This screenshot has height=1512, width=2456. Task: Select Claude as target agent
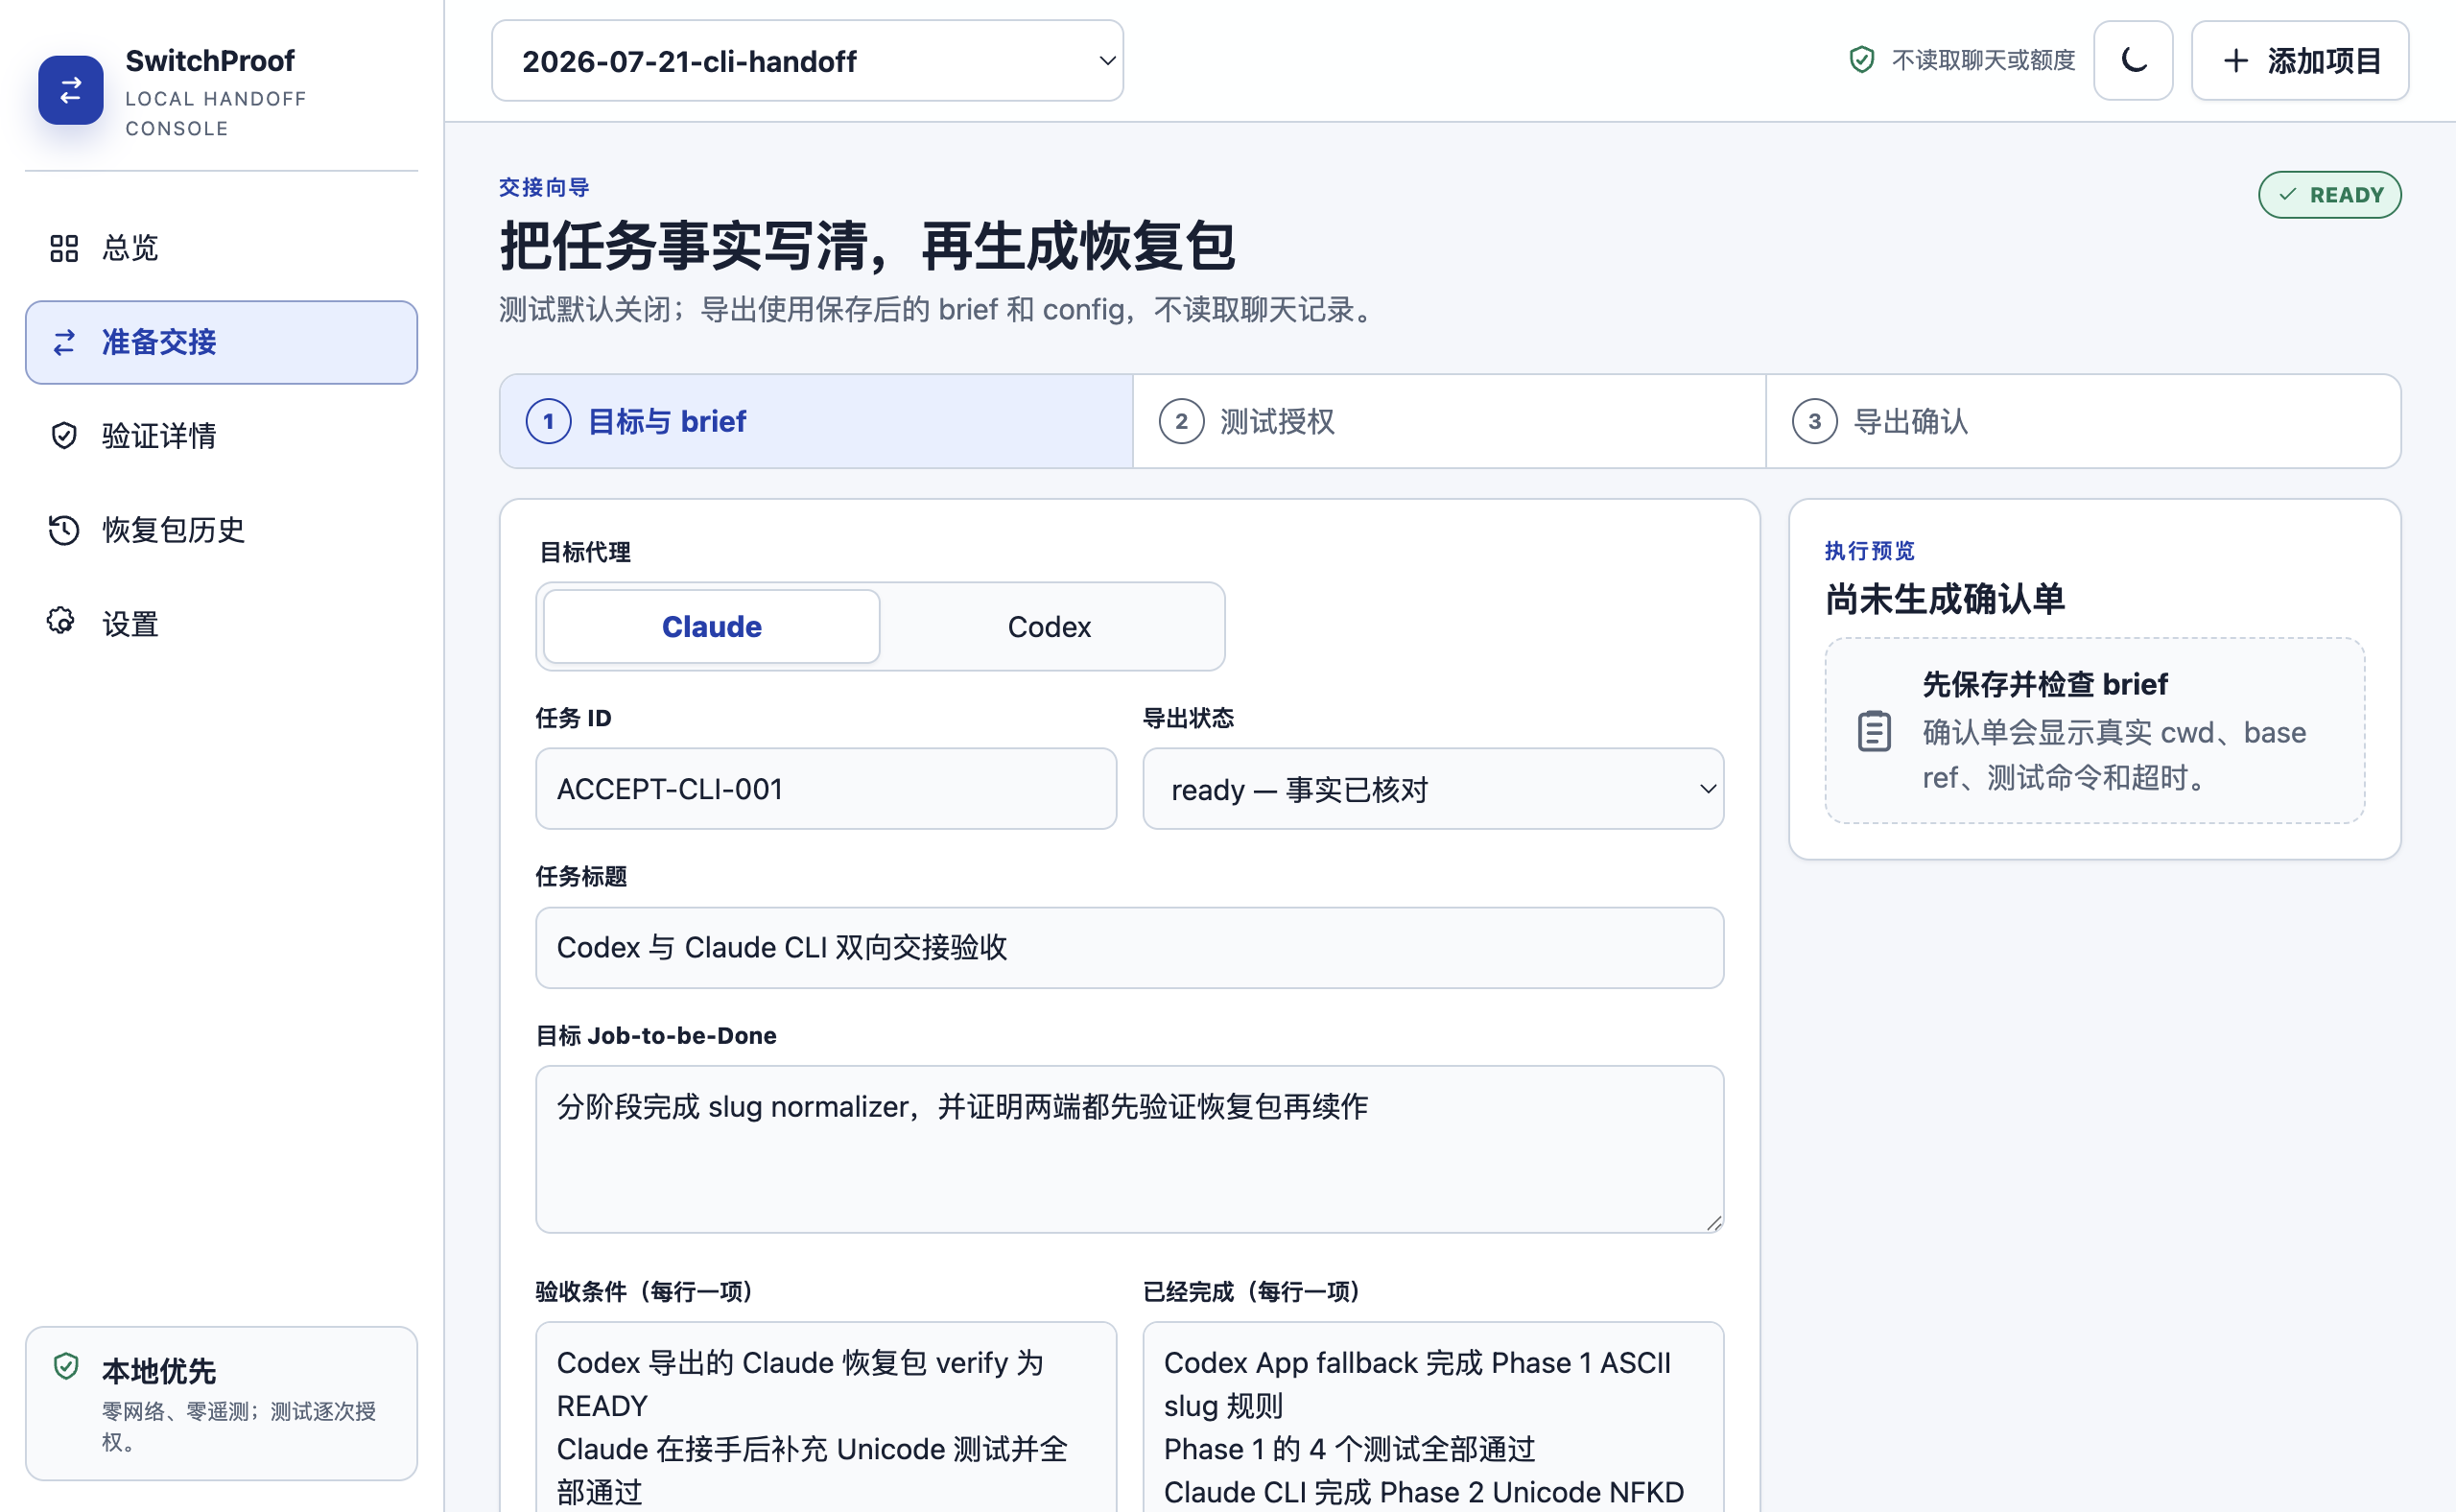pyautogui.click(x=711, y=626)
